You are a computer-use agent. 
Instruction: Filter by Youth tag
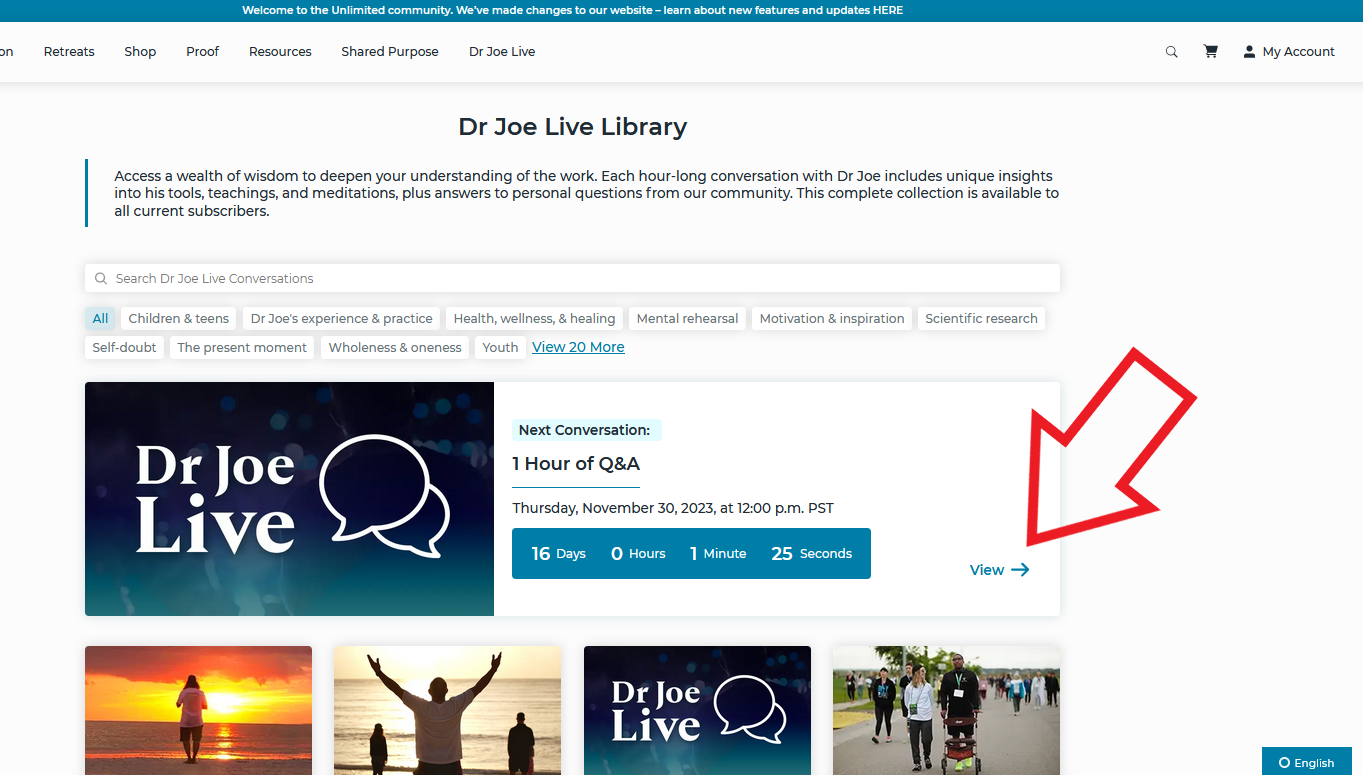(500, 348)
